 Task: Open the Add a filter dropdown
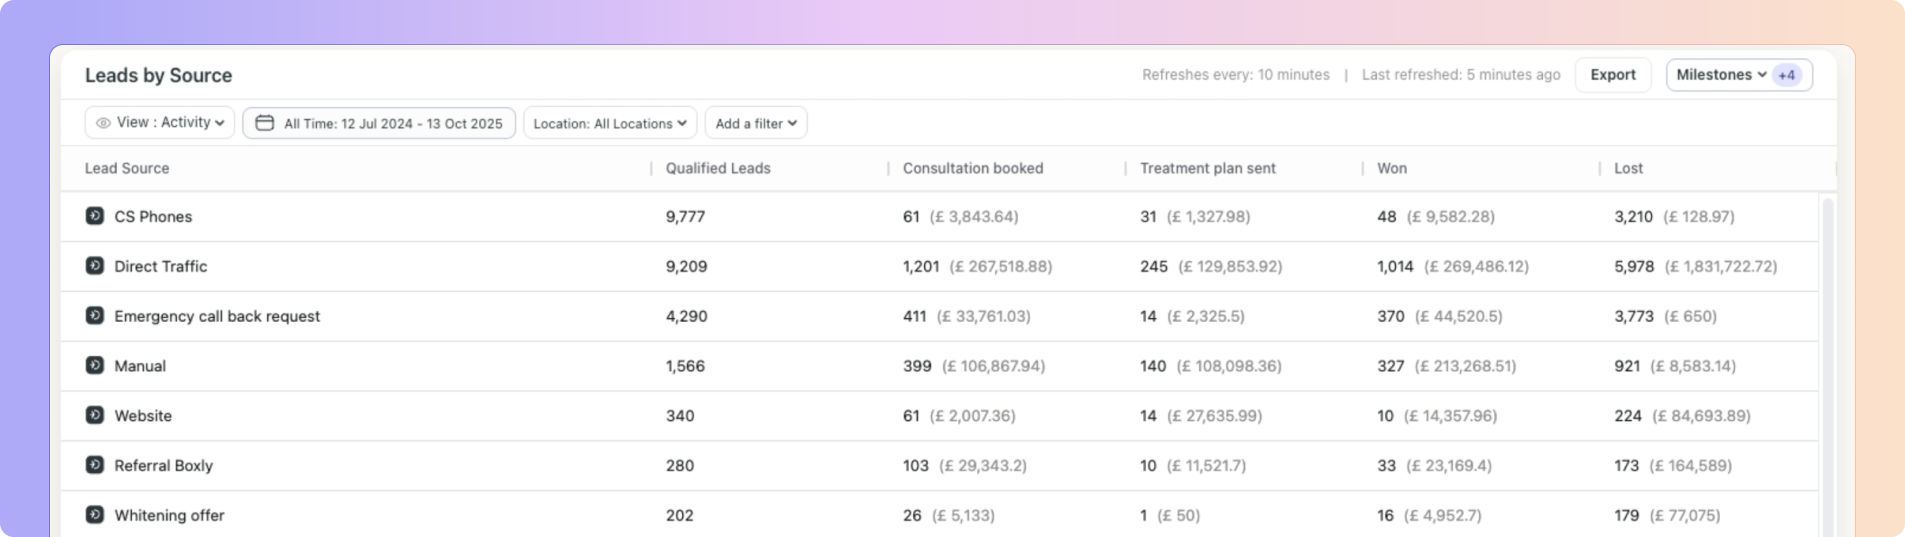point(756,123)
